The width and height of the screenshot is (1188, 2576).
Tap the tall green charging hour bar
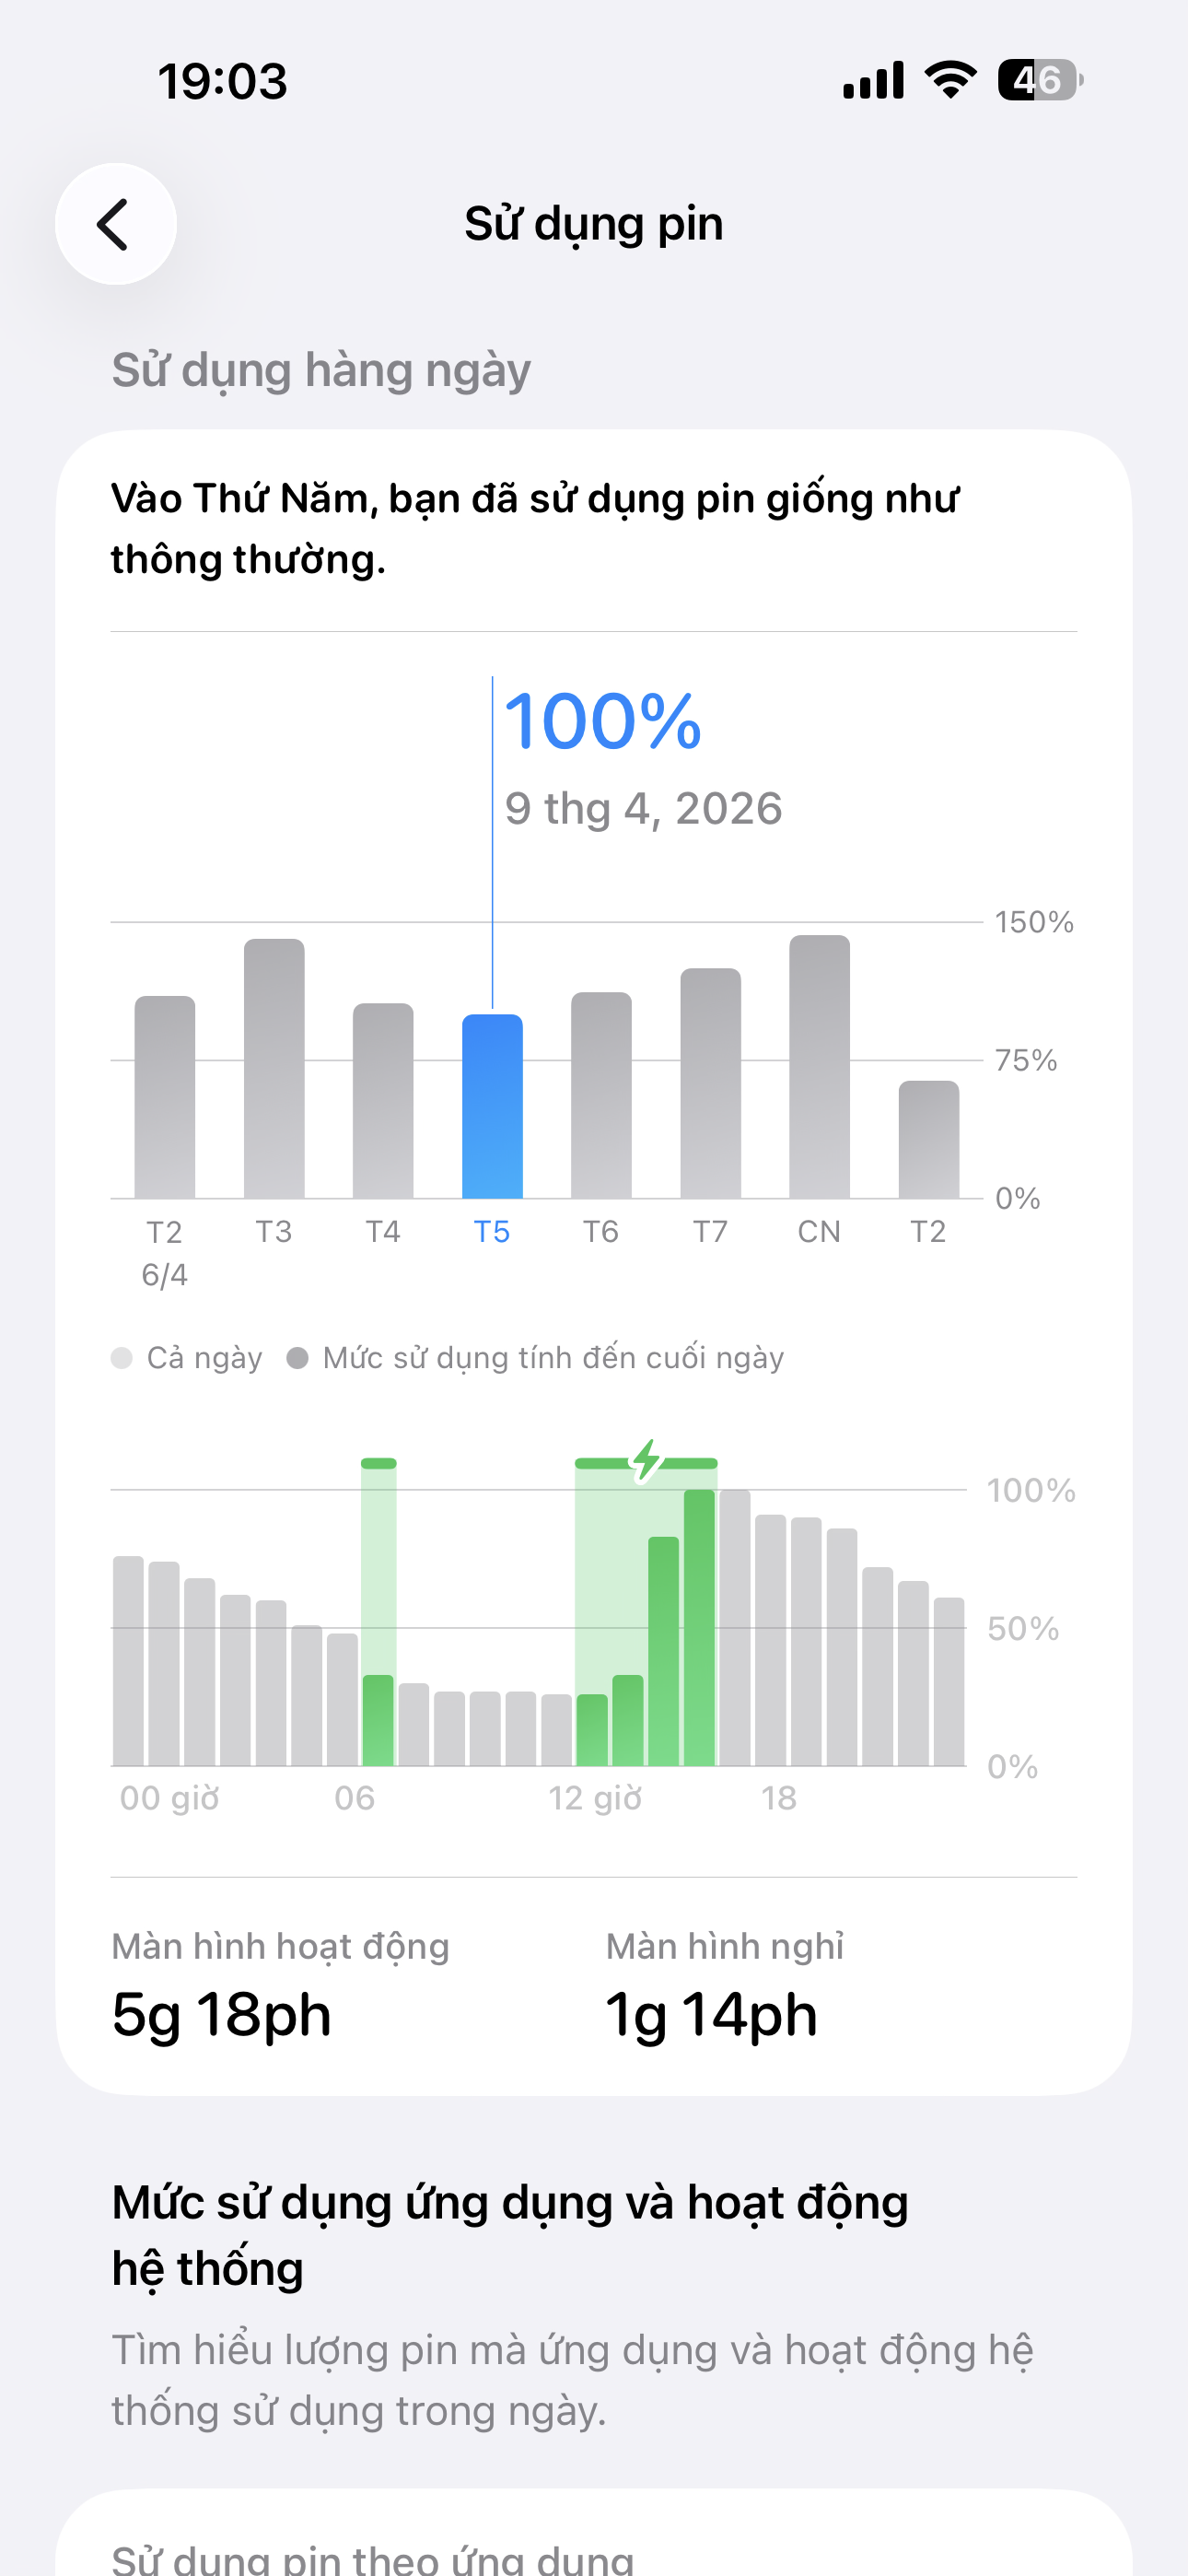click(699, 1627)
